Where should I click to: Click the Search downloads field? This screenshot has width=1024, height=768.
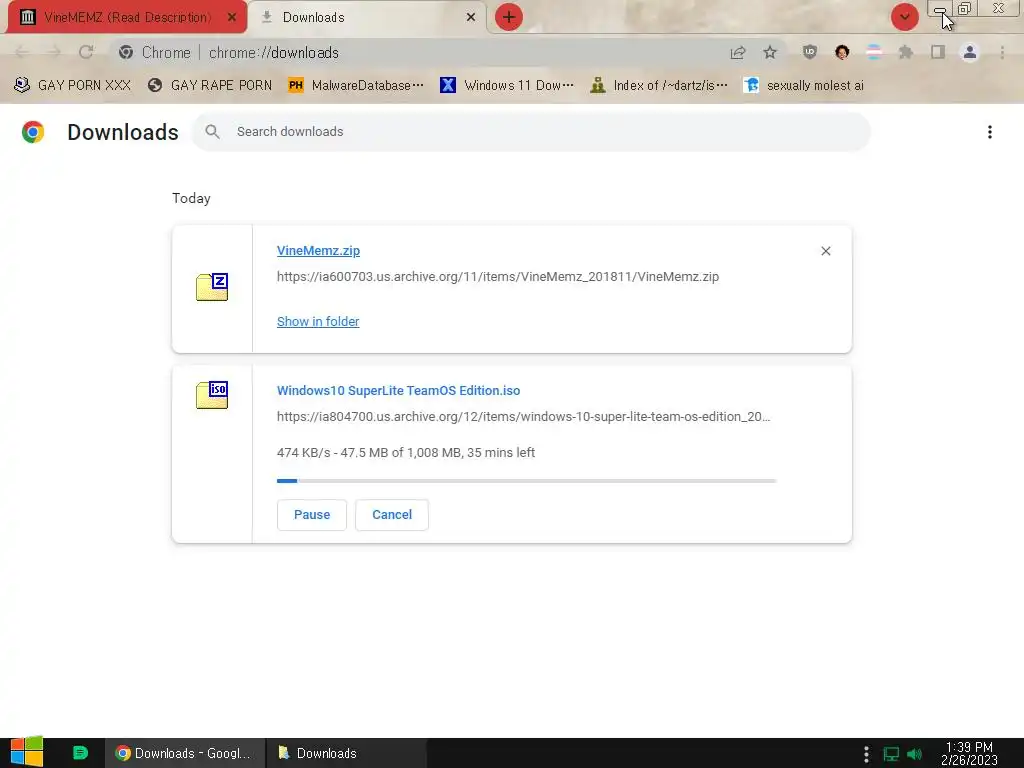point(531,132)
